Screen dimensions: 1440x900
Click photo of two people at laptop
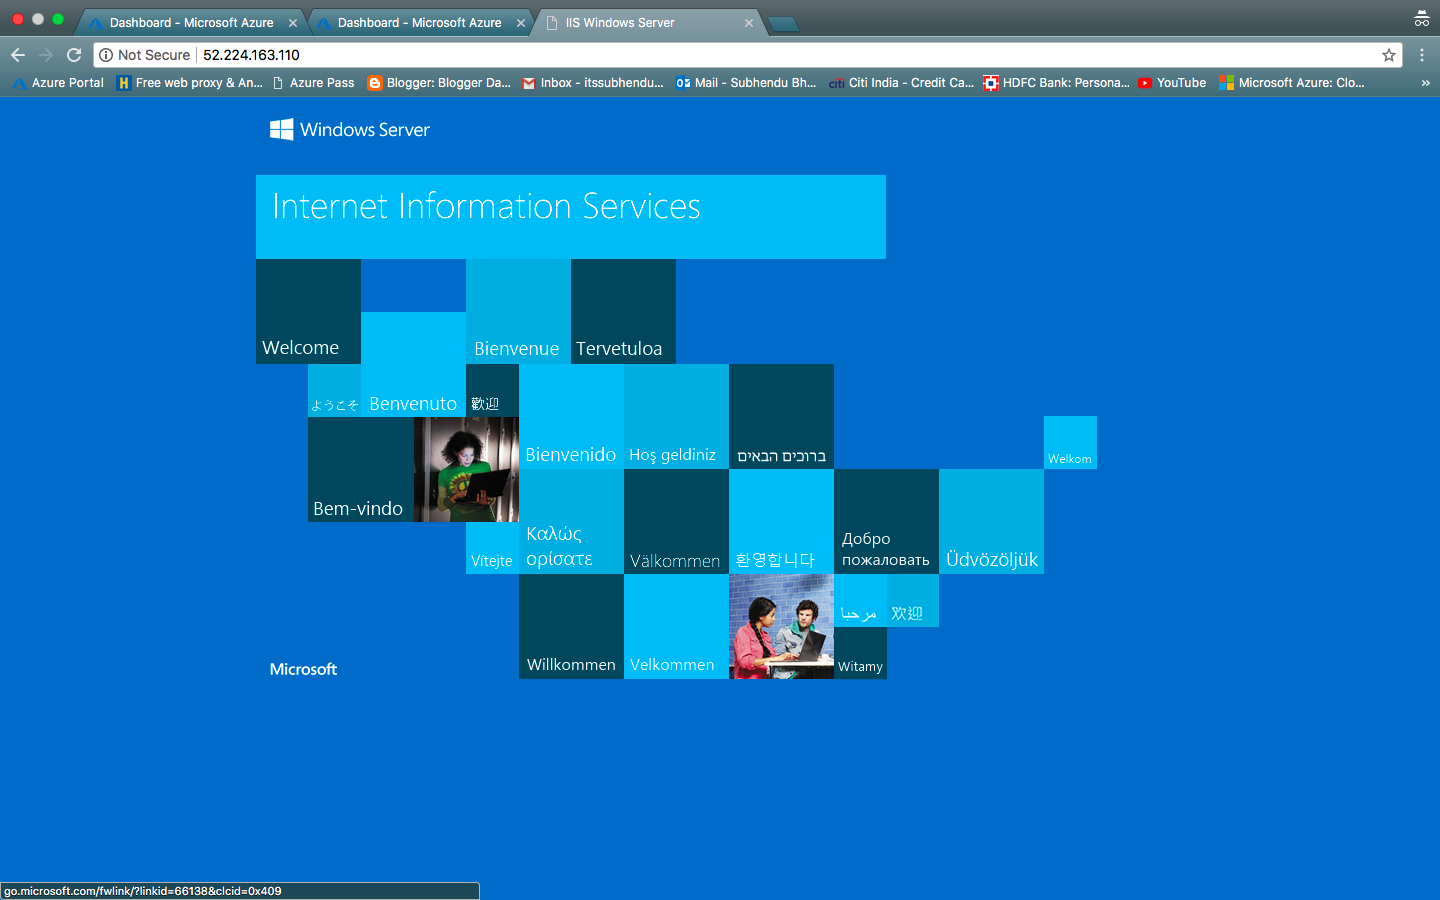click(781, 627)
